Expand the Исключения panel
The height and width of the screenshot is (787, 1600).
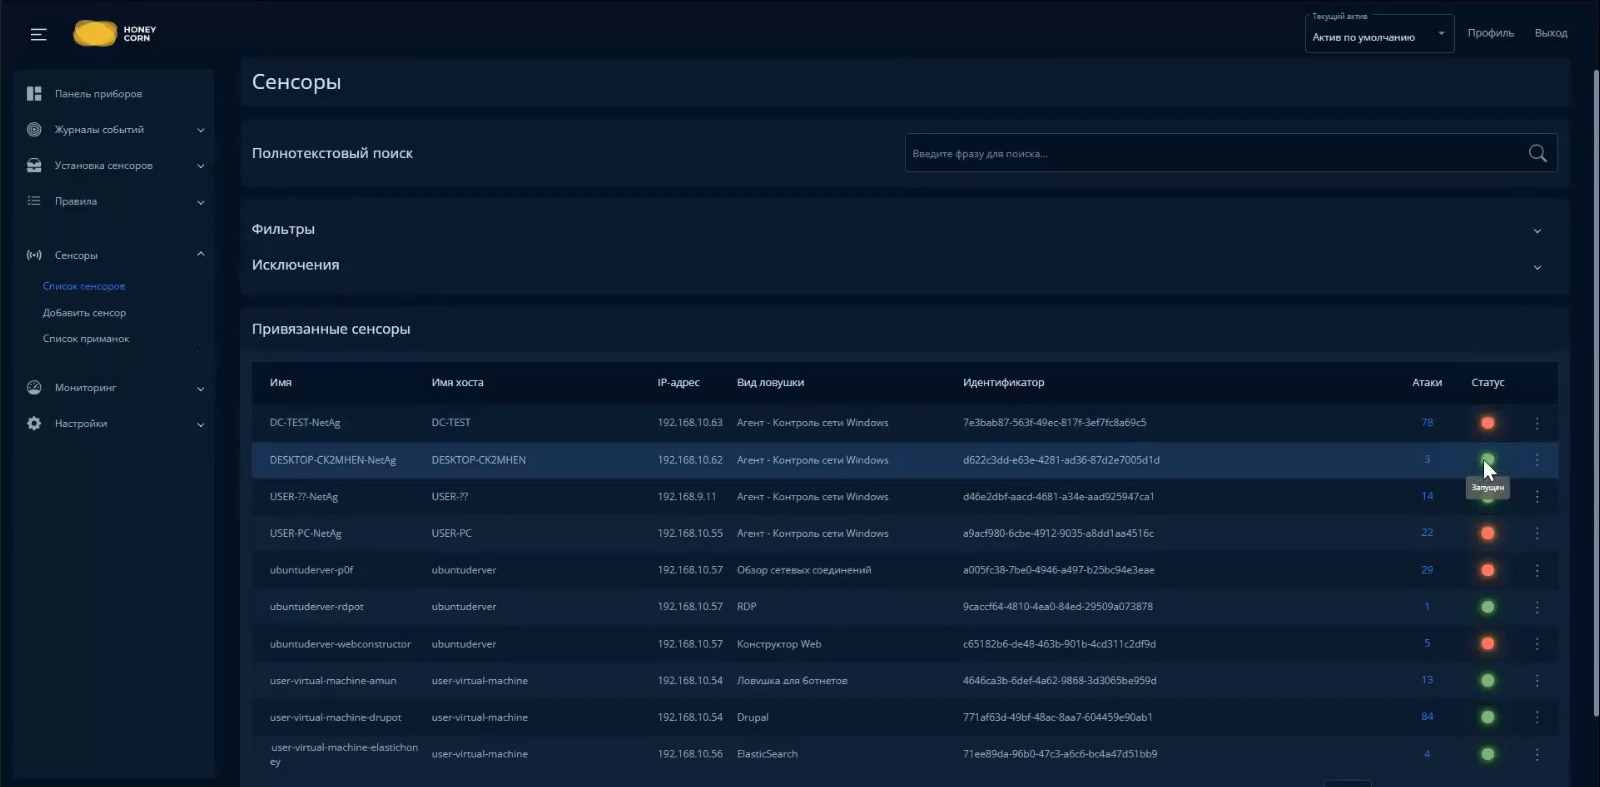pyautogui.click(x=1537, y=267)
